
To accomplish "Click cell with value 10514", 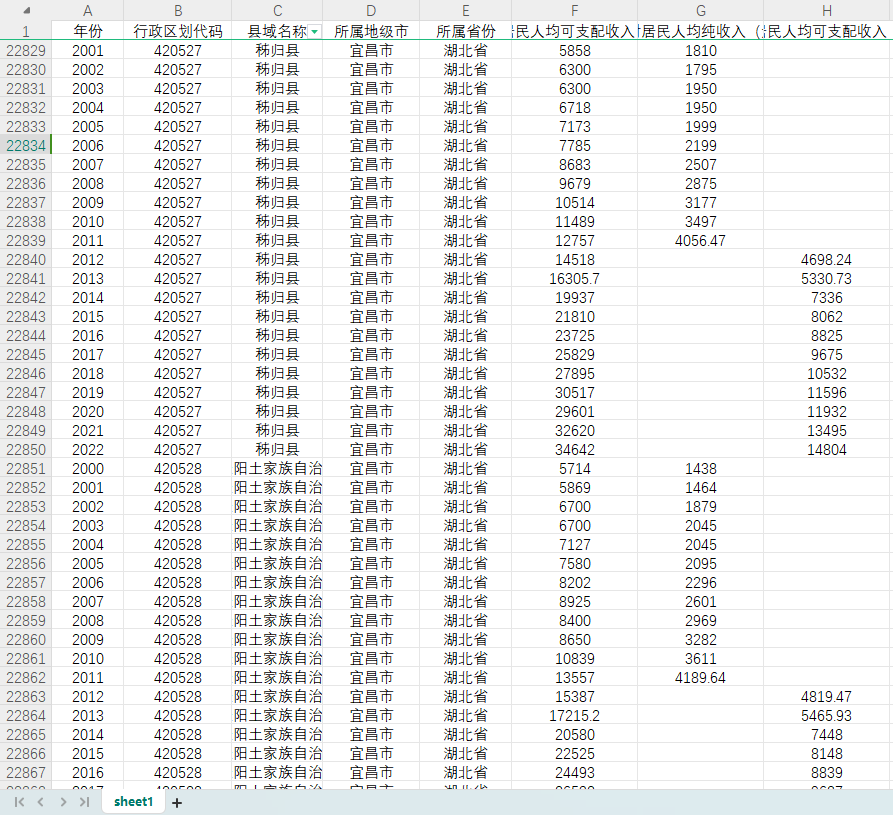I will [574, 203].
